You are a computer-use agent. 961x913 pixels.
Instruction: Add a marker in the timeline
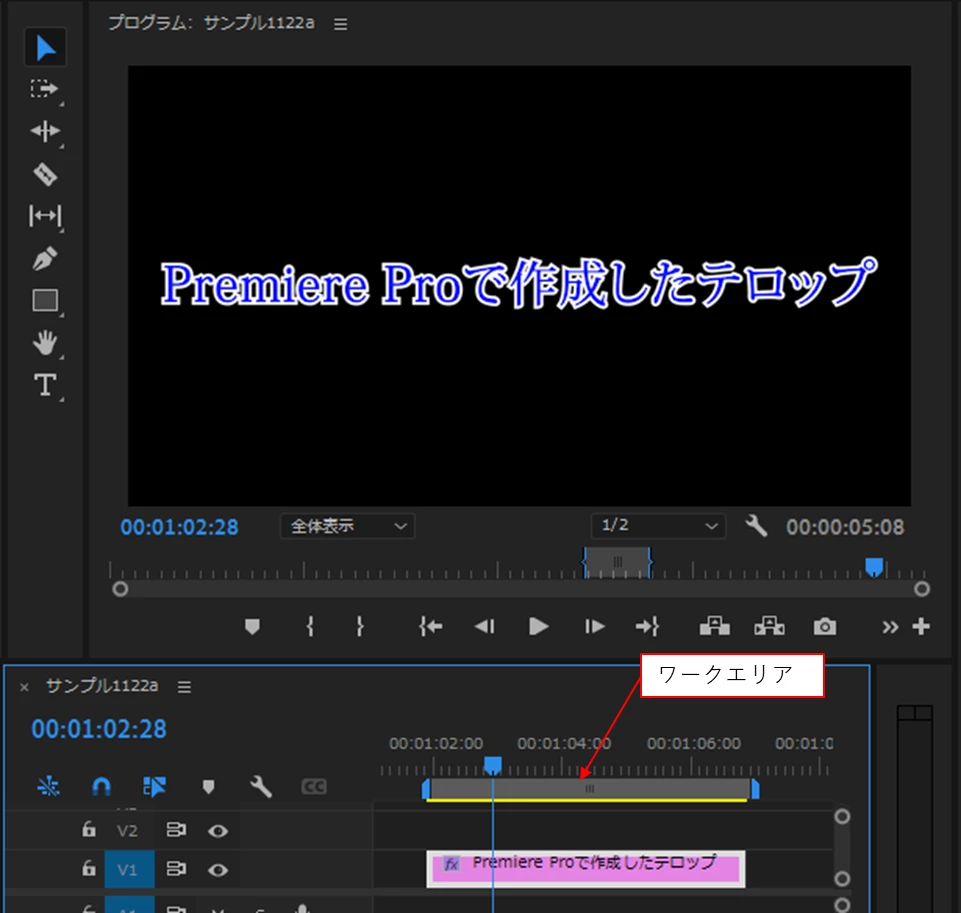tap(208, 786)
